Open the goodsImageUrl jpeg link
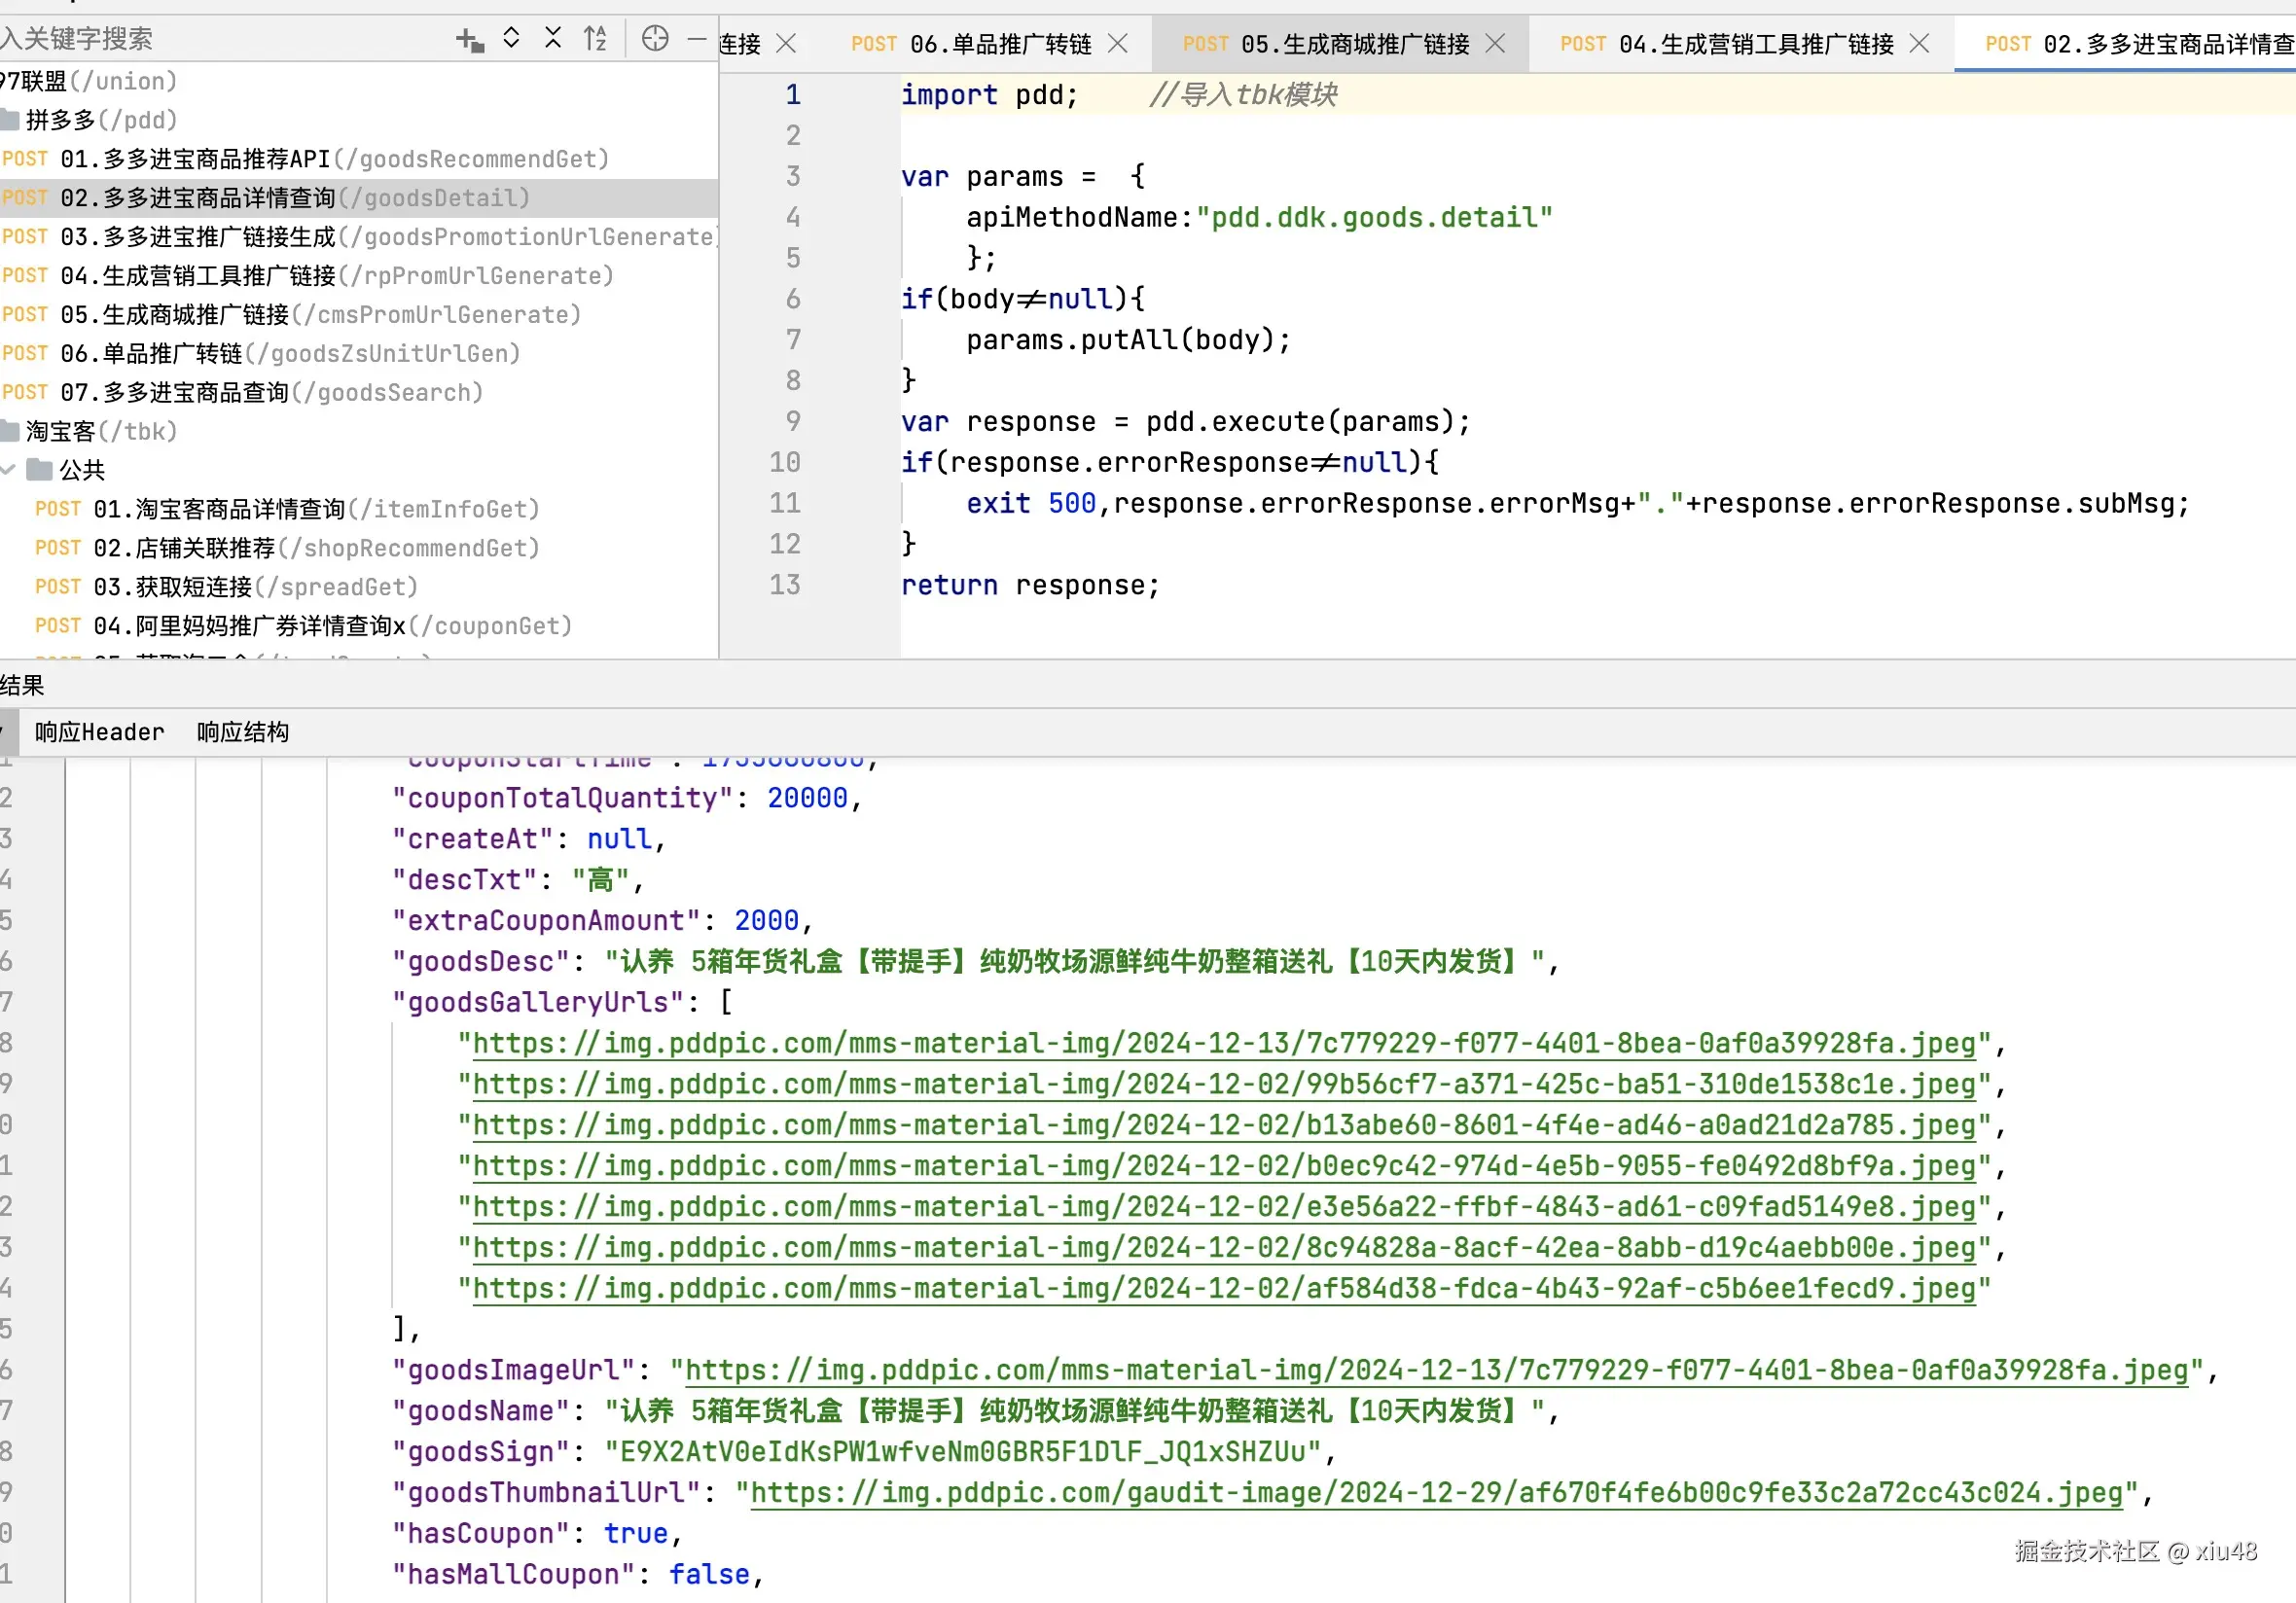This screenshot has width=2296, height=1603. [1436, 1370]
